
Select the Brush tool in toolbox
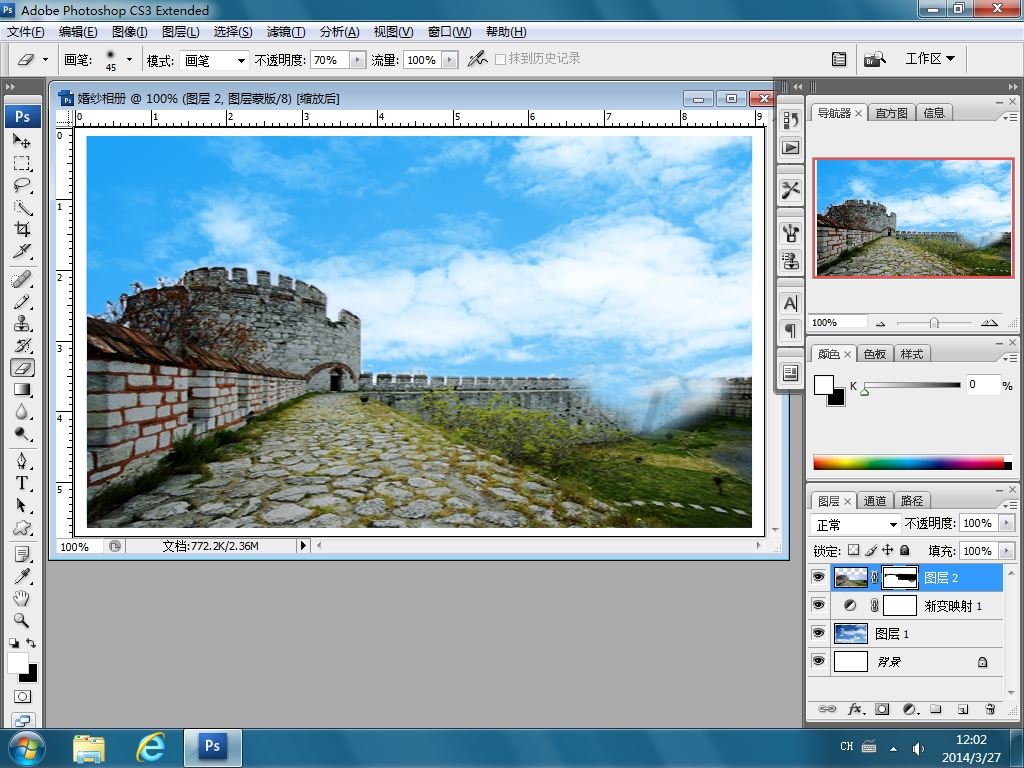point(22,302)
